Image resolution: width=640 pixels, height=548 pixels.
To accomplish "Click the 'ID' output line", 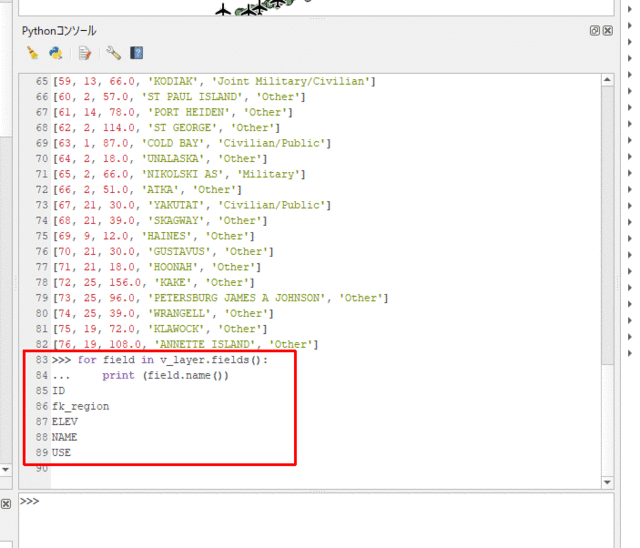I will pos(58,391).
